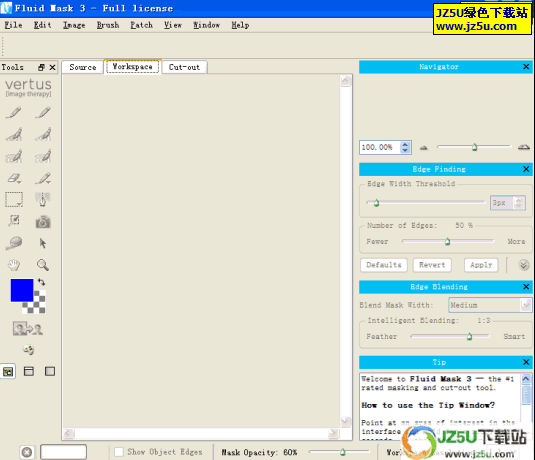Click the empty input field in status bar
The height and width of the screenshot is (460, 535).
pyautogui.click(x=63, y=452)
